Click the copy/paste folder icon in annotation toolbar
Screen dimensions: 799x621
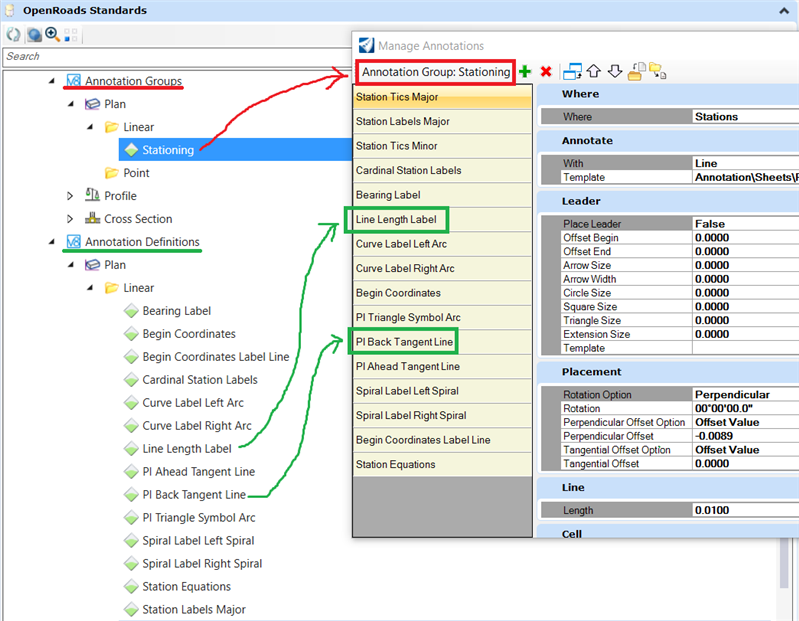(x=636, y=71)
